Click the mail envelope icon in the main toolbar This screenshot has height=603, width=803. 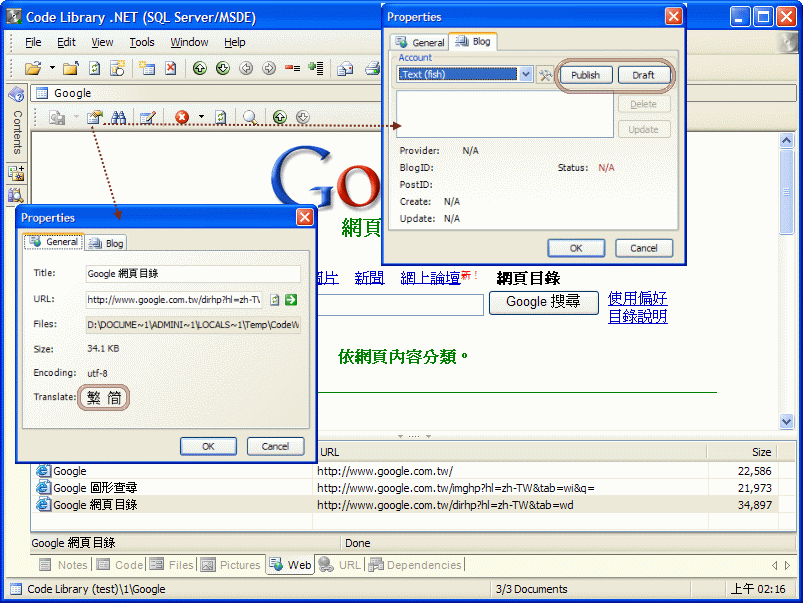click(345, 68)
